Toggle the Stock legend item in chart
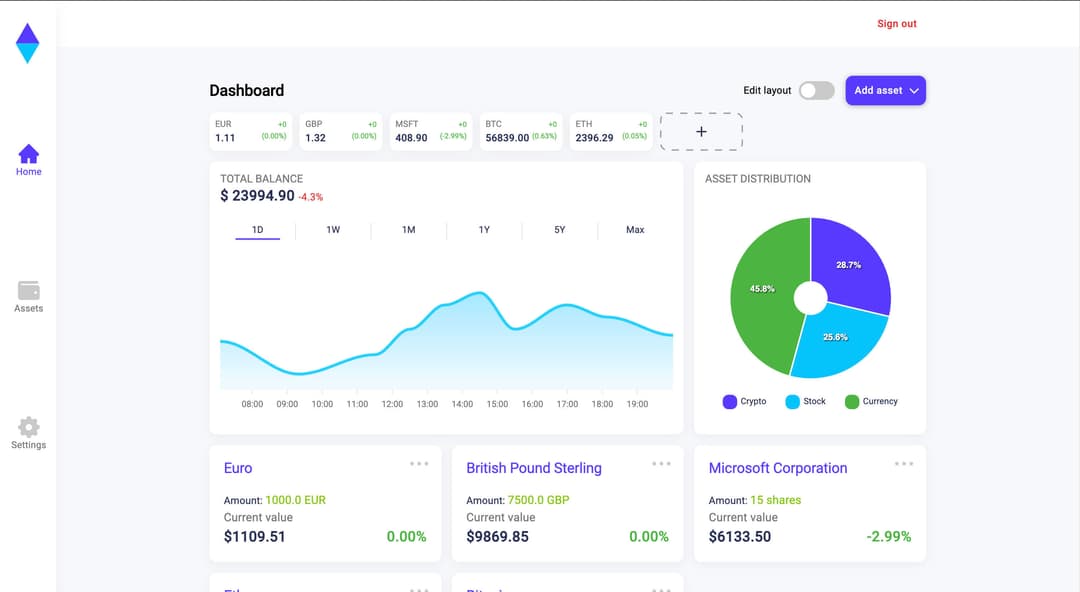The image size is (1080, 592). pos(806,402)
